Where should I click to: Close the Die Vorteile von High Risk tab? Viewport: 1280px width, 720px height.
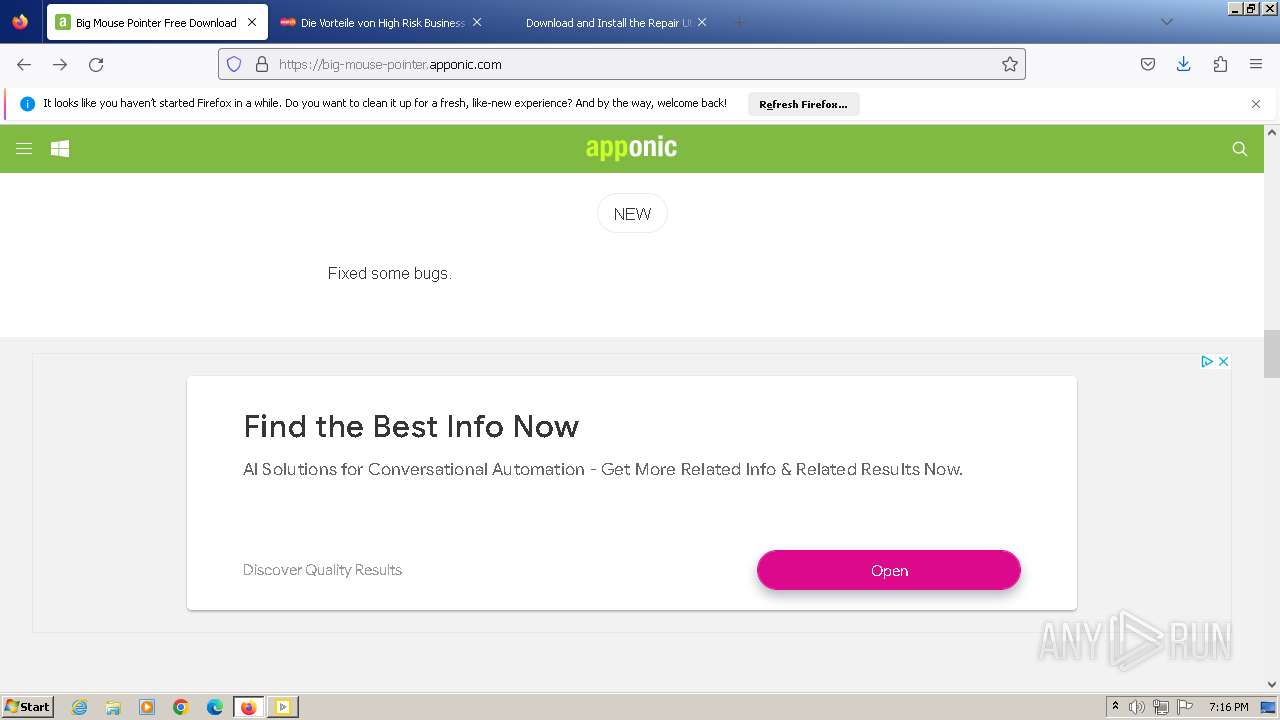coord(476,22)
